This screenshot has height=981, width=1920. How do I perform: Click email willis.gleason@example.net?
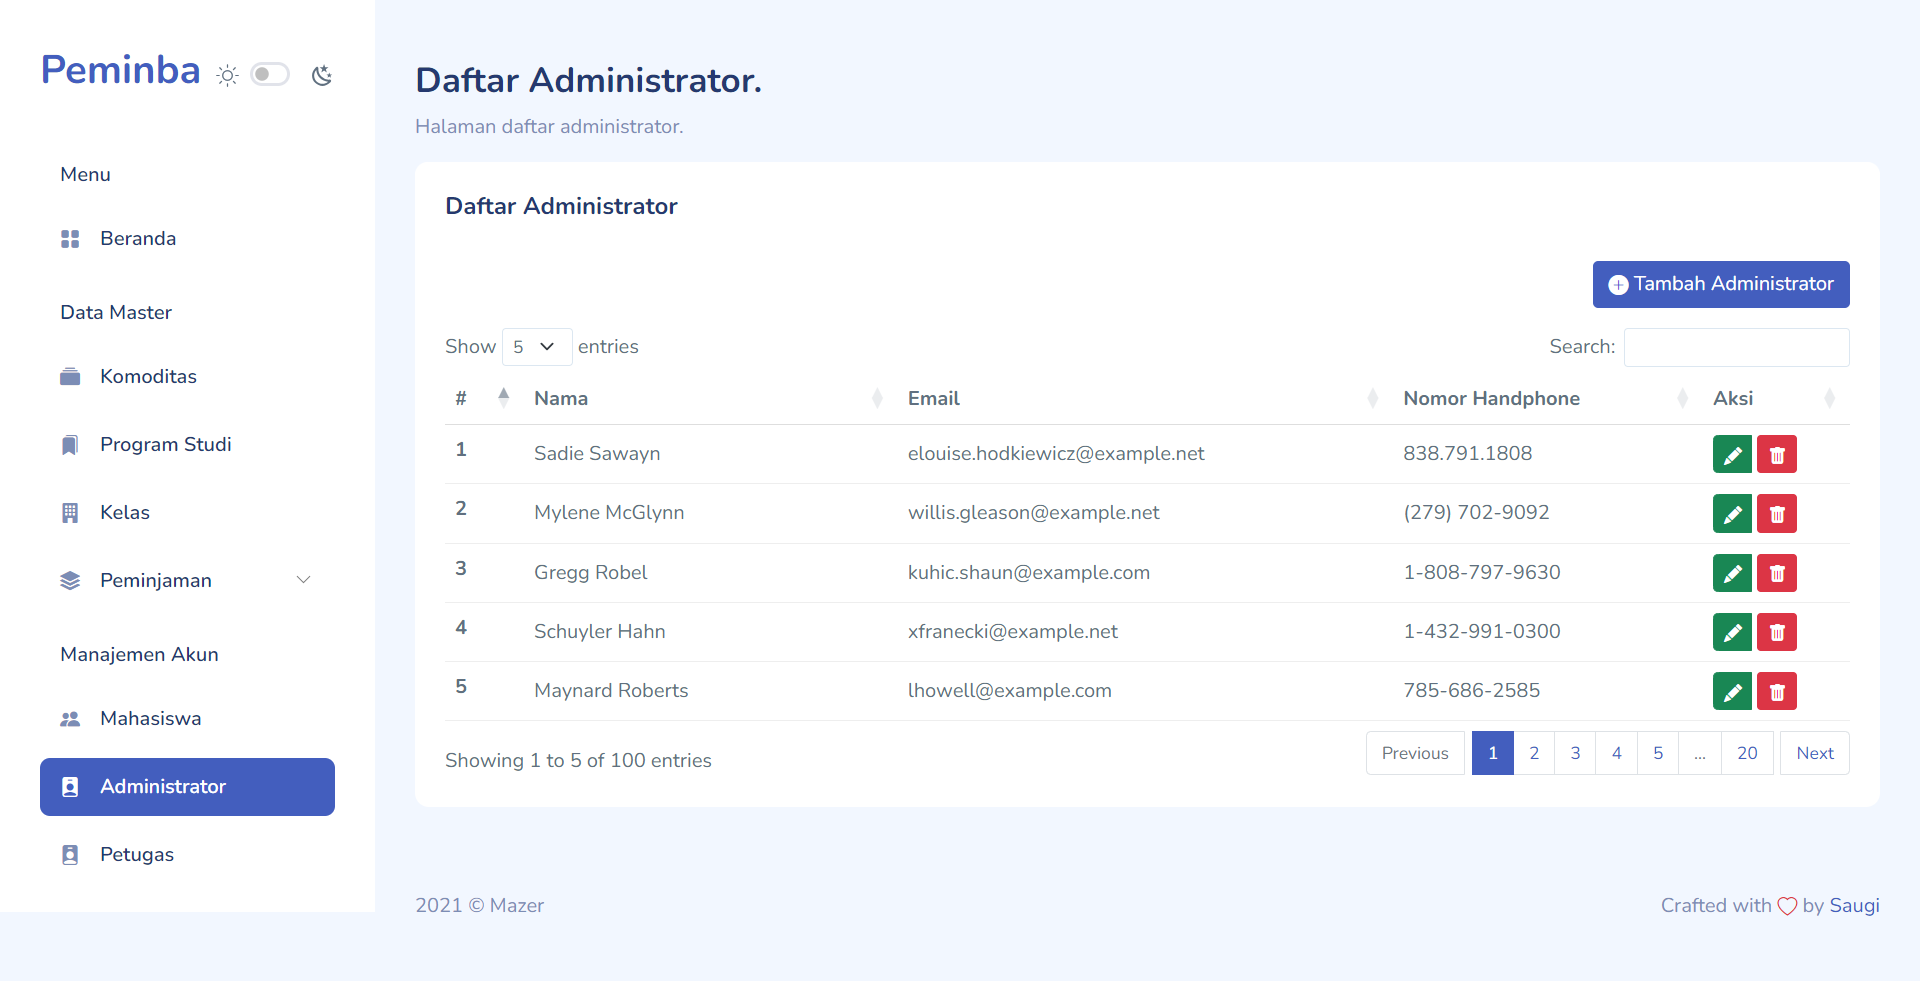(1034, 513)
